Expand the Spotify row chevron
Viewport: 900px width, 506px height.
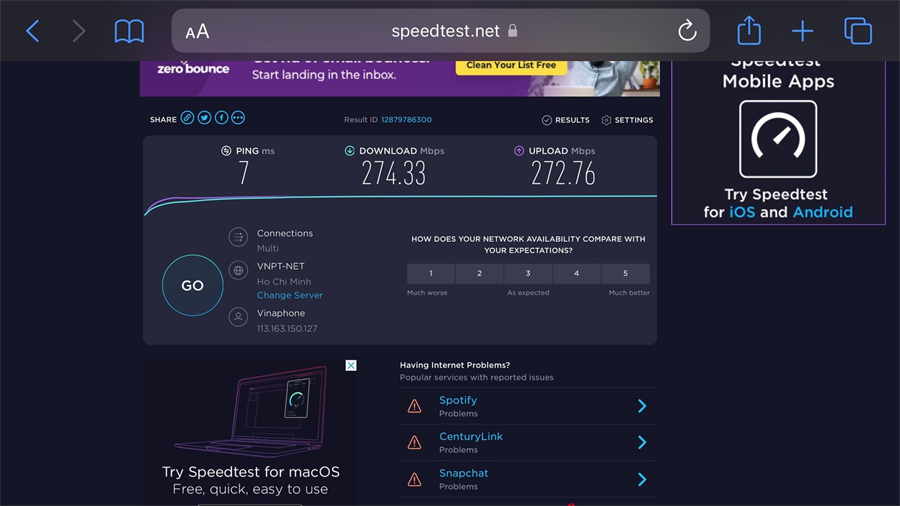[x=642, y=406]
